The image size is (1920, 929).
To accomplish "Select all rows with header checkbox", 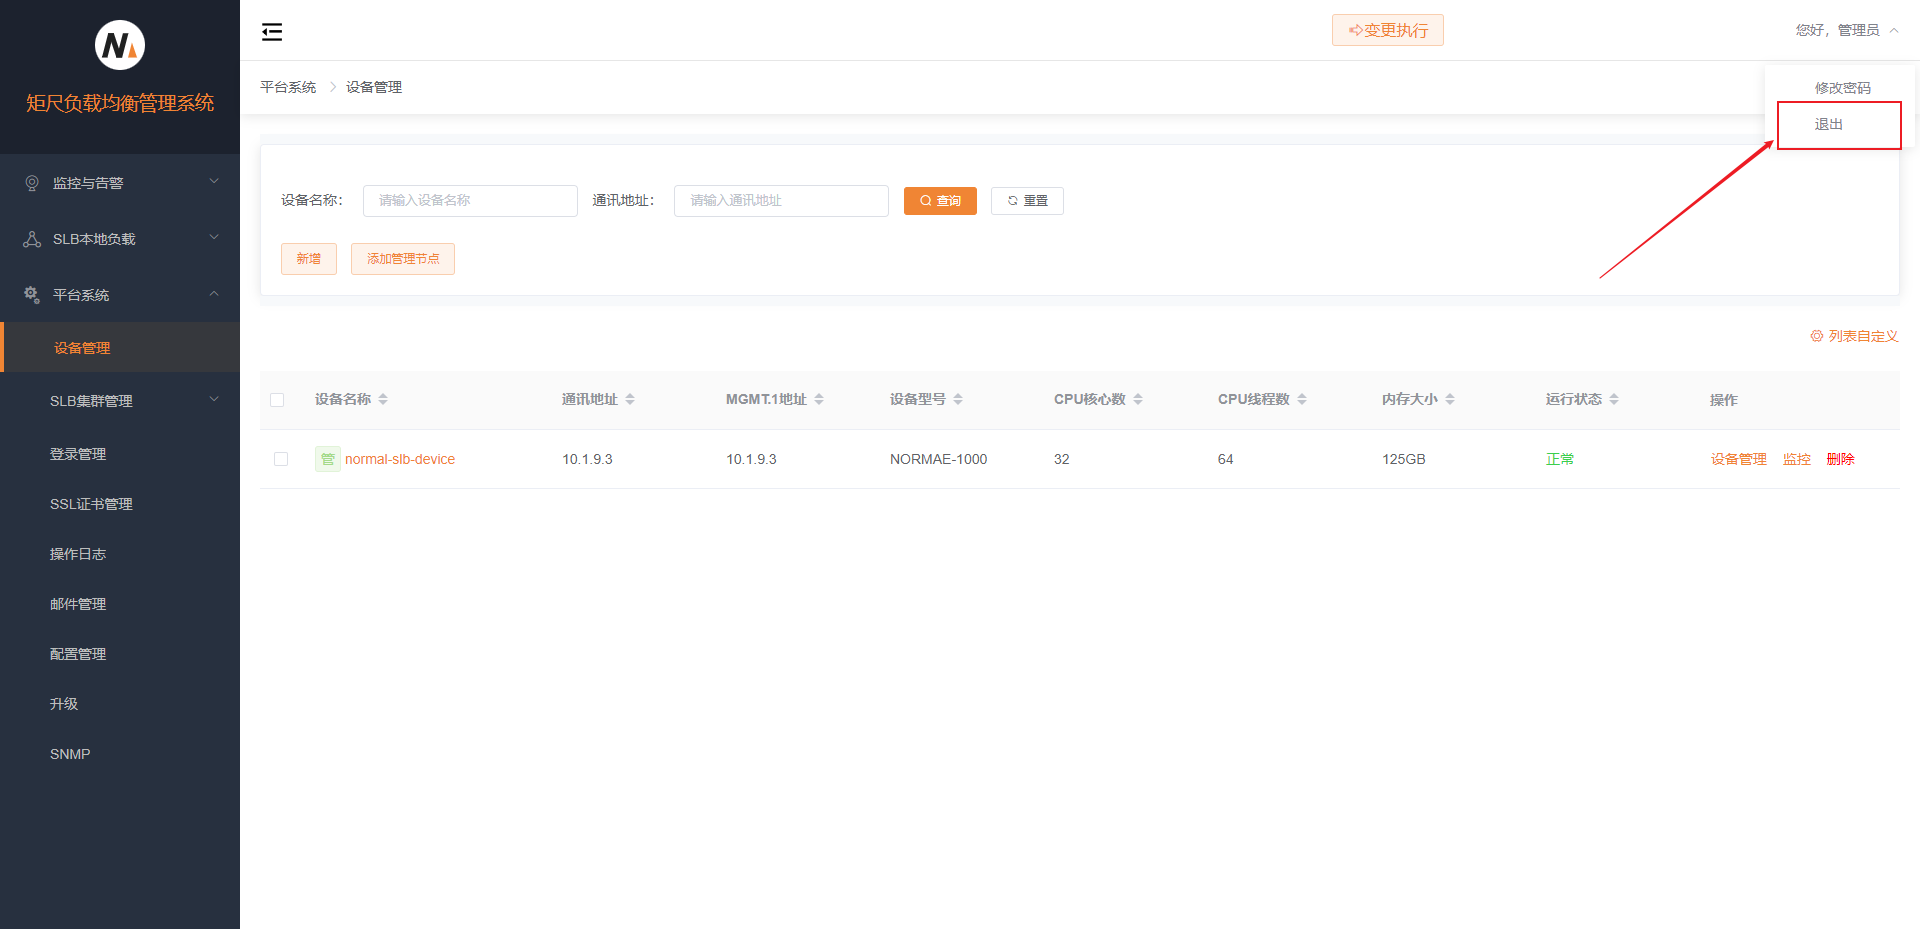I will tap(277, 400).
